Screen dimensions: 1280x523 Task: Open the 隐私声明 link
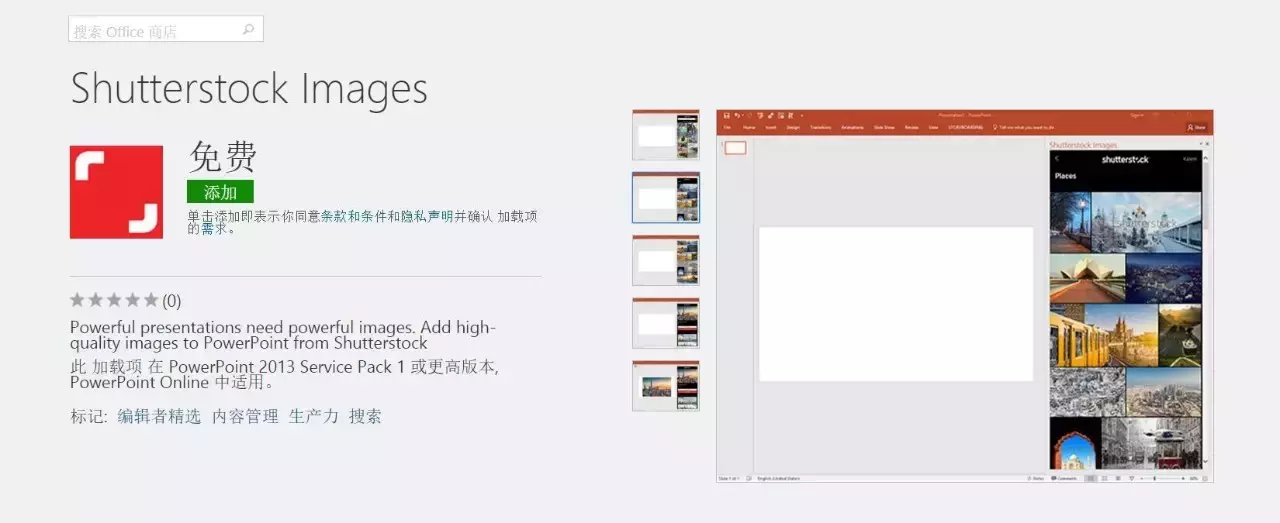click(427, 216)
